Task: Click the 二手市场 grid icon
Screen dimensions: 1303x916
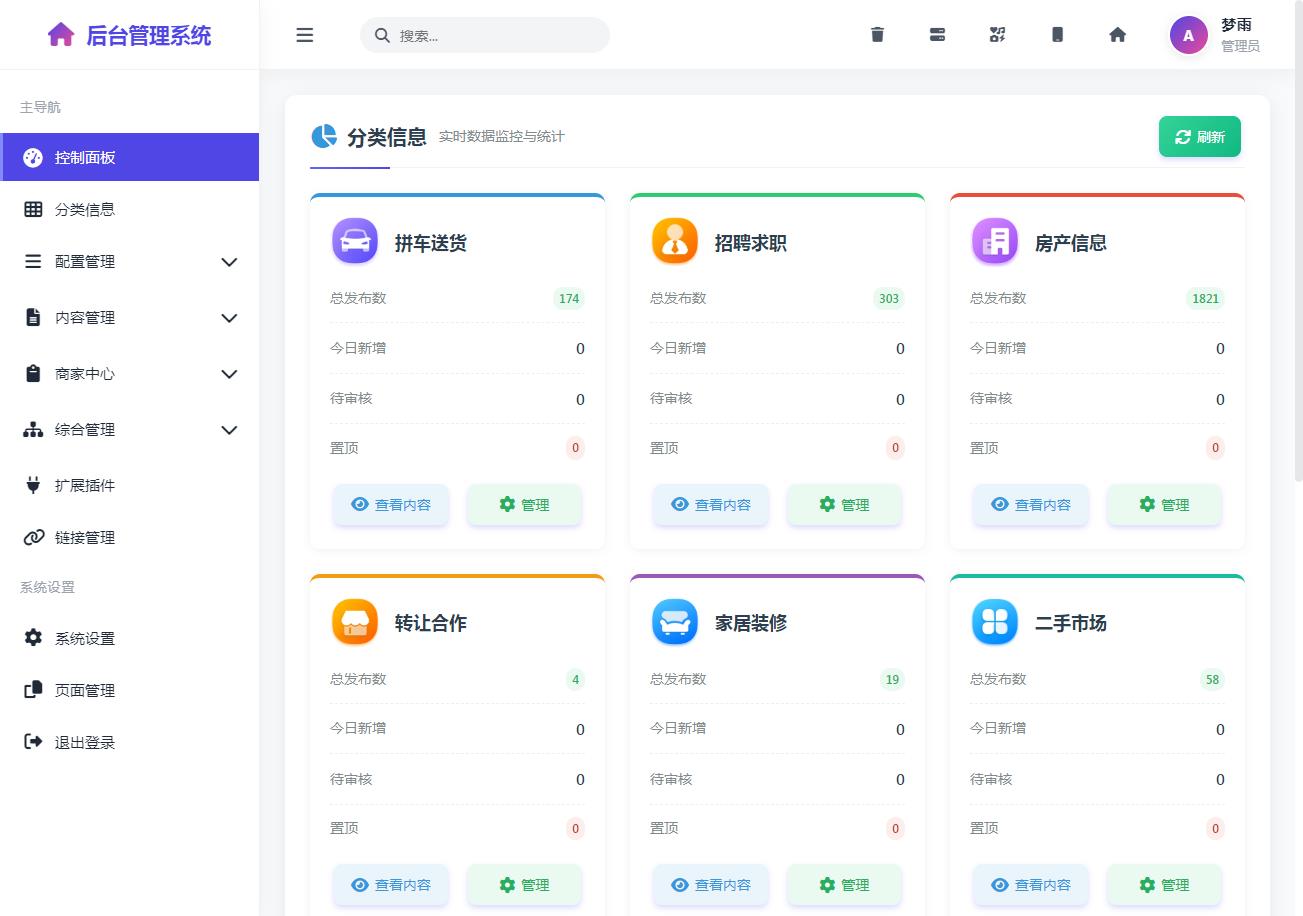Action: tap(994, 622)
